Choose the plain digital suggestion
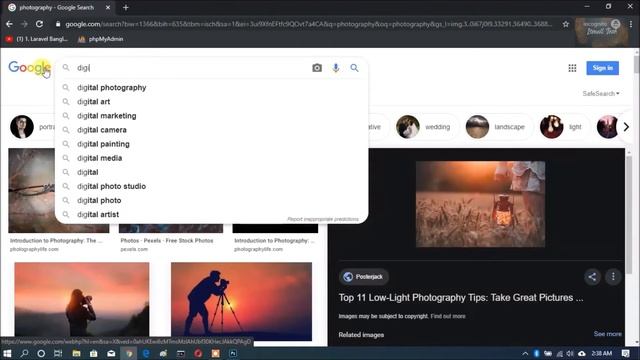The width and height of the screenshot is (640, 360). [211, 172]
